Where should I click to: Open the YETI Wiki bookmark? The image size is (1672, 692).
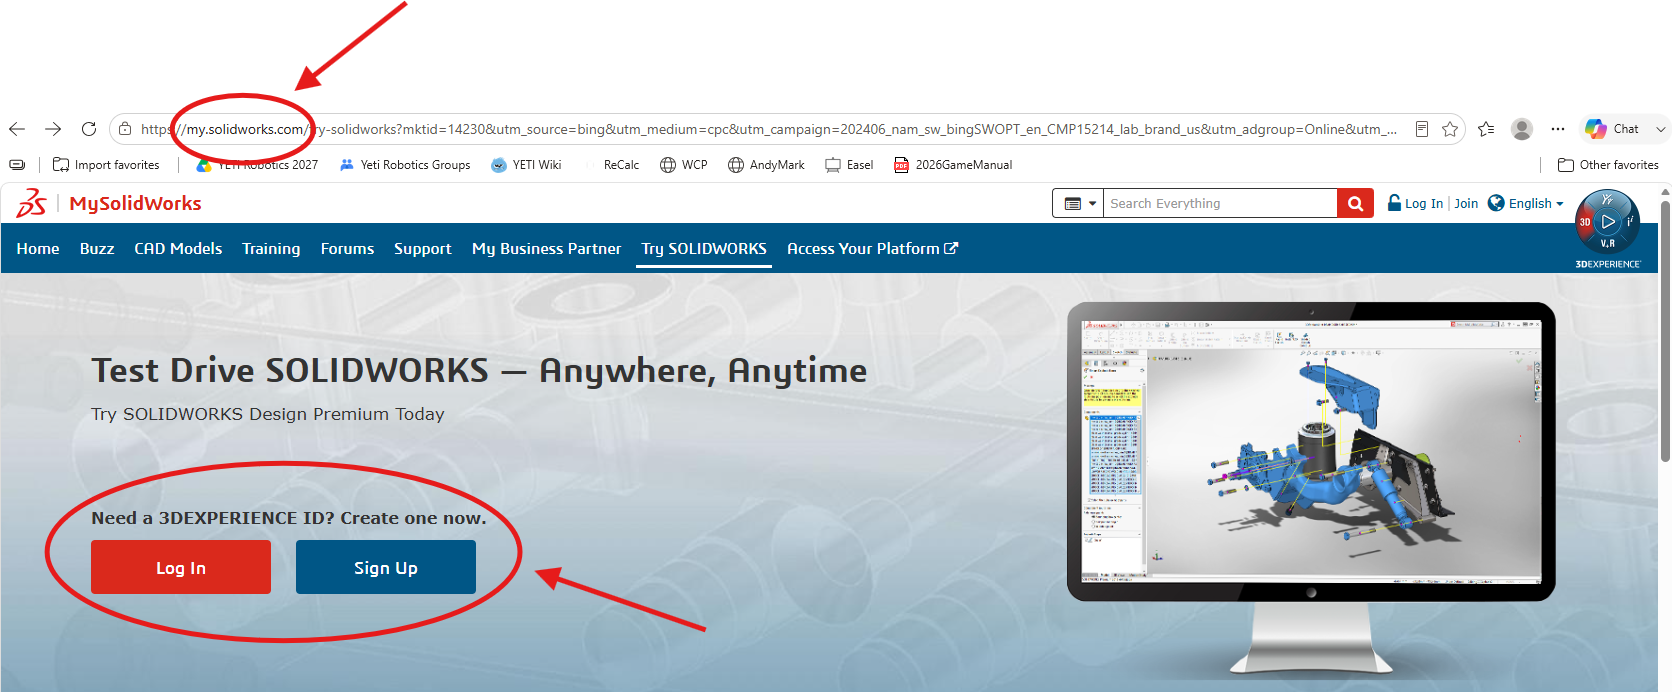tap(526, 165)
